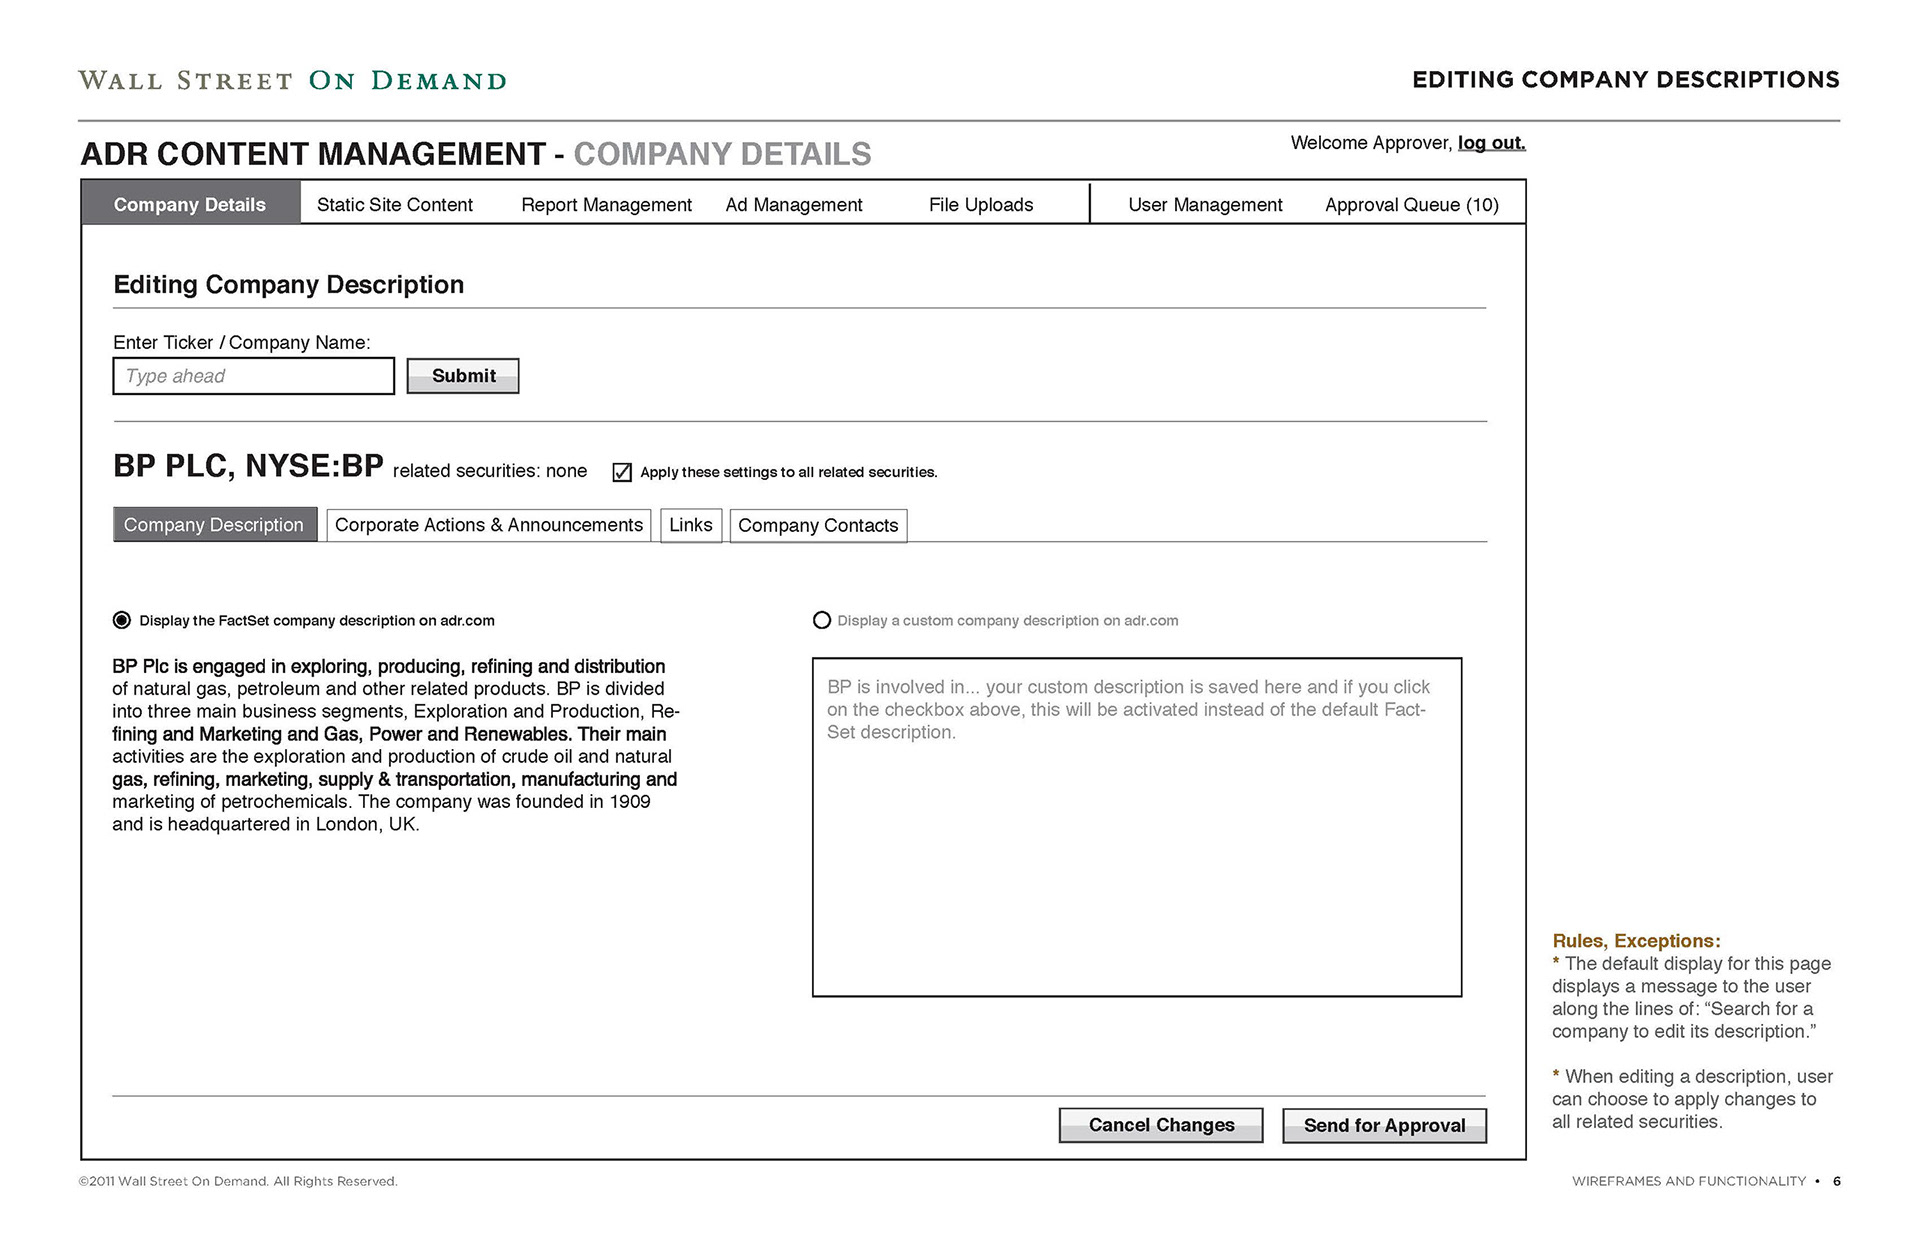The width and height of the screenshot is (1920, 1242).
Task: Click the Submit button
Action: coord(463,376)
